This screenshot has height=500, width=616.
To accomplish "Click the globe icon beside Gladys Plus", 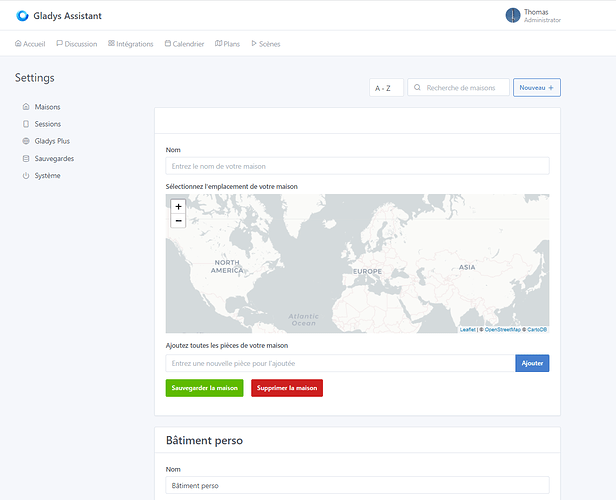I will coord(26,141).
